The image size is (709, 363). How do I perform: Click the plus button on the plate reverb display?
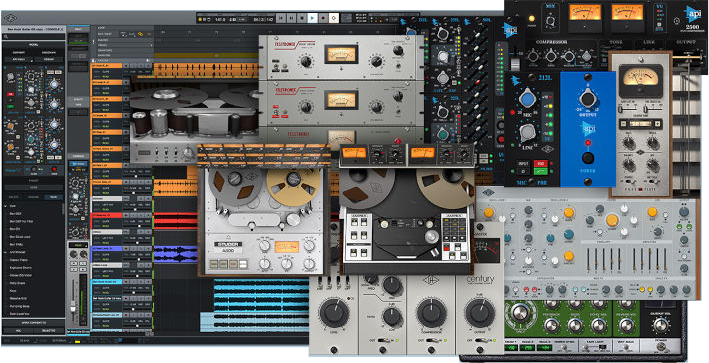point(658,123)
